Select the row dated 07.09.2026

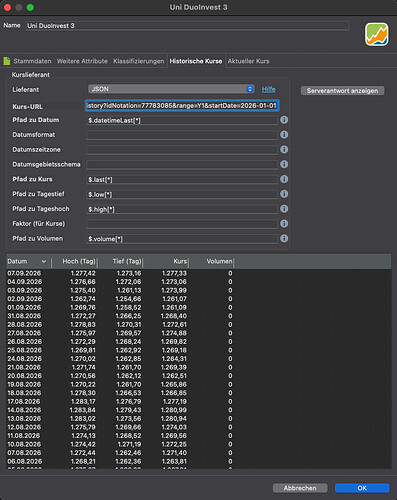[x=199, y=273]
